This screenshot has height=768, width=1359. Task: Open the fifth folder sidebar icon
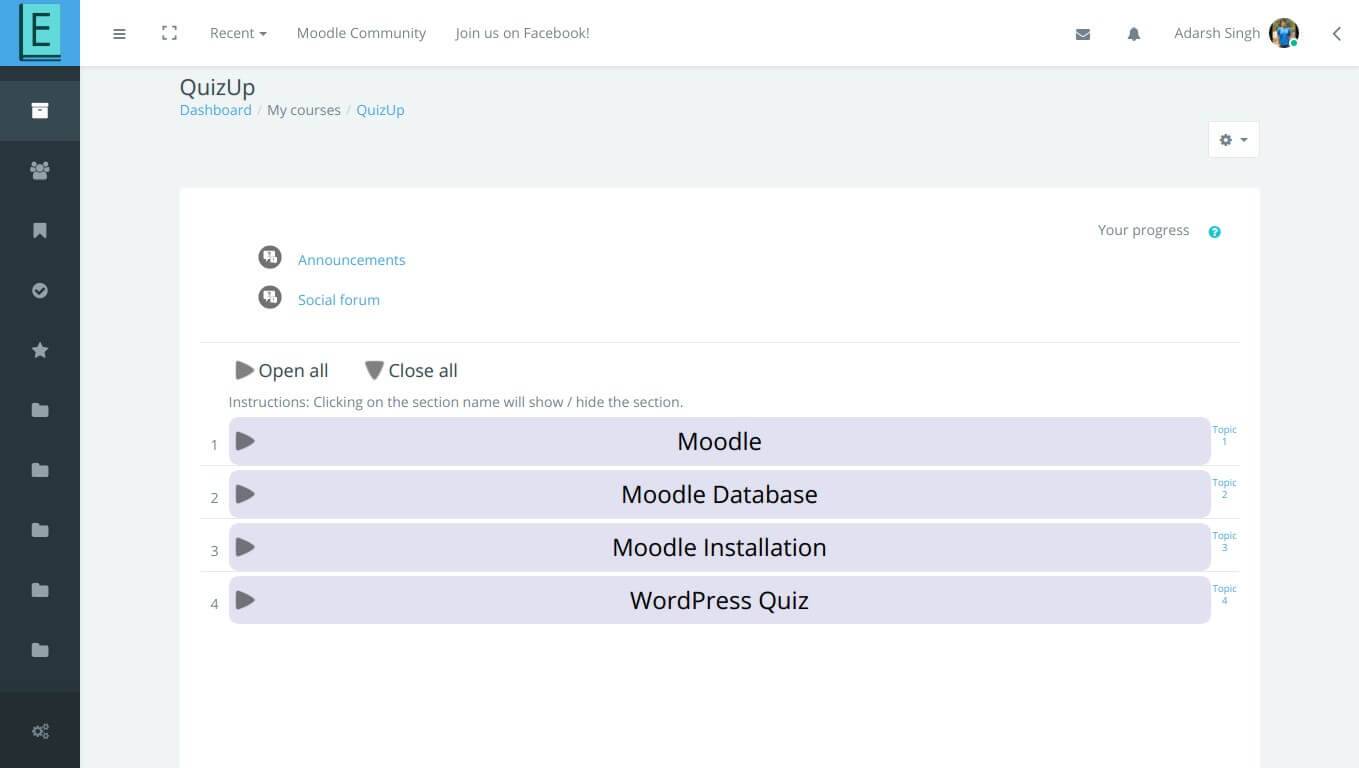click(40, 650)
